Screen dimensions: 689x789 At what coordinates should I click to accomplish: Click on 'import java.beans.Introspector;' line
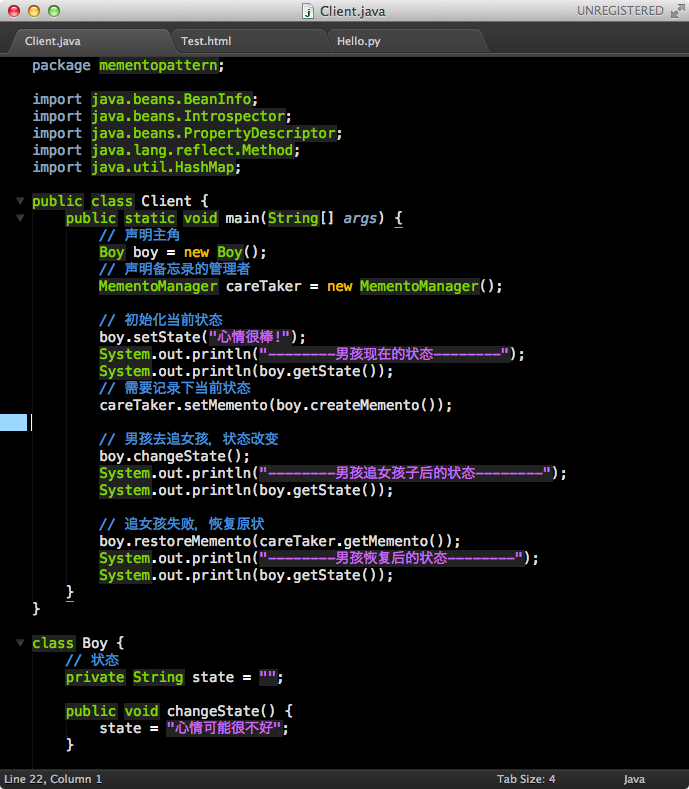162,116
